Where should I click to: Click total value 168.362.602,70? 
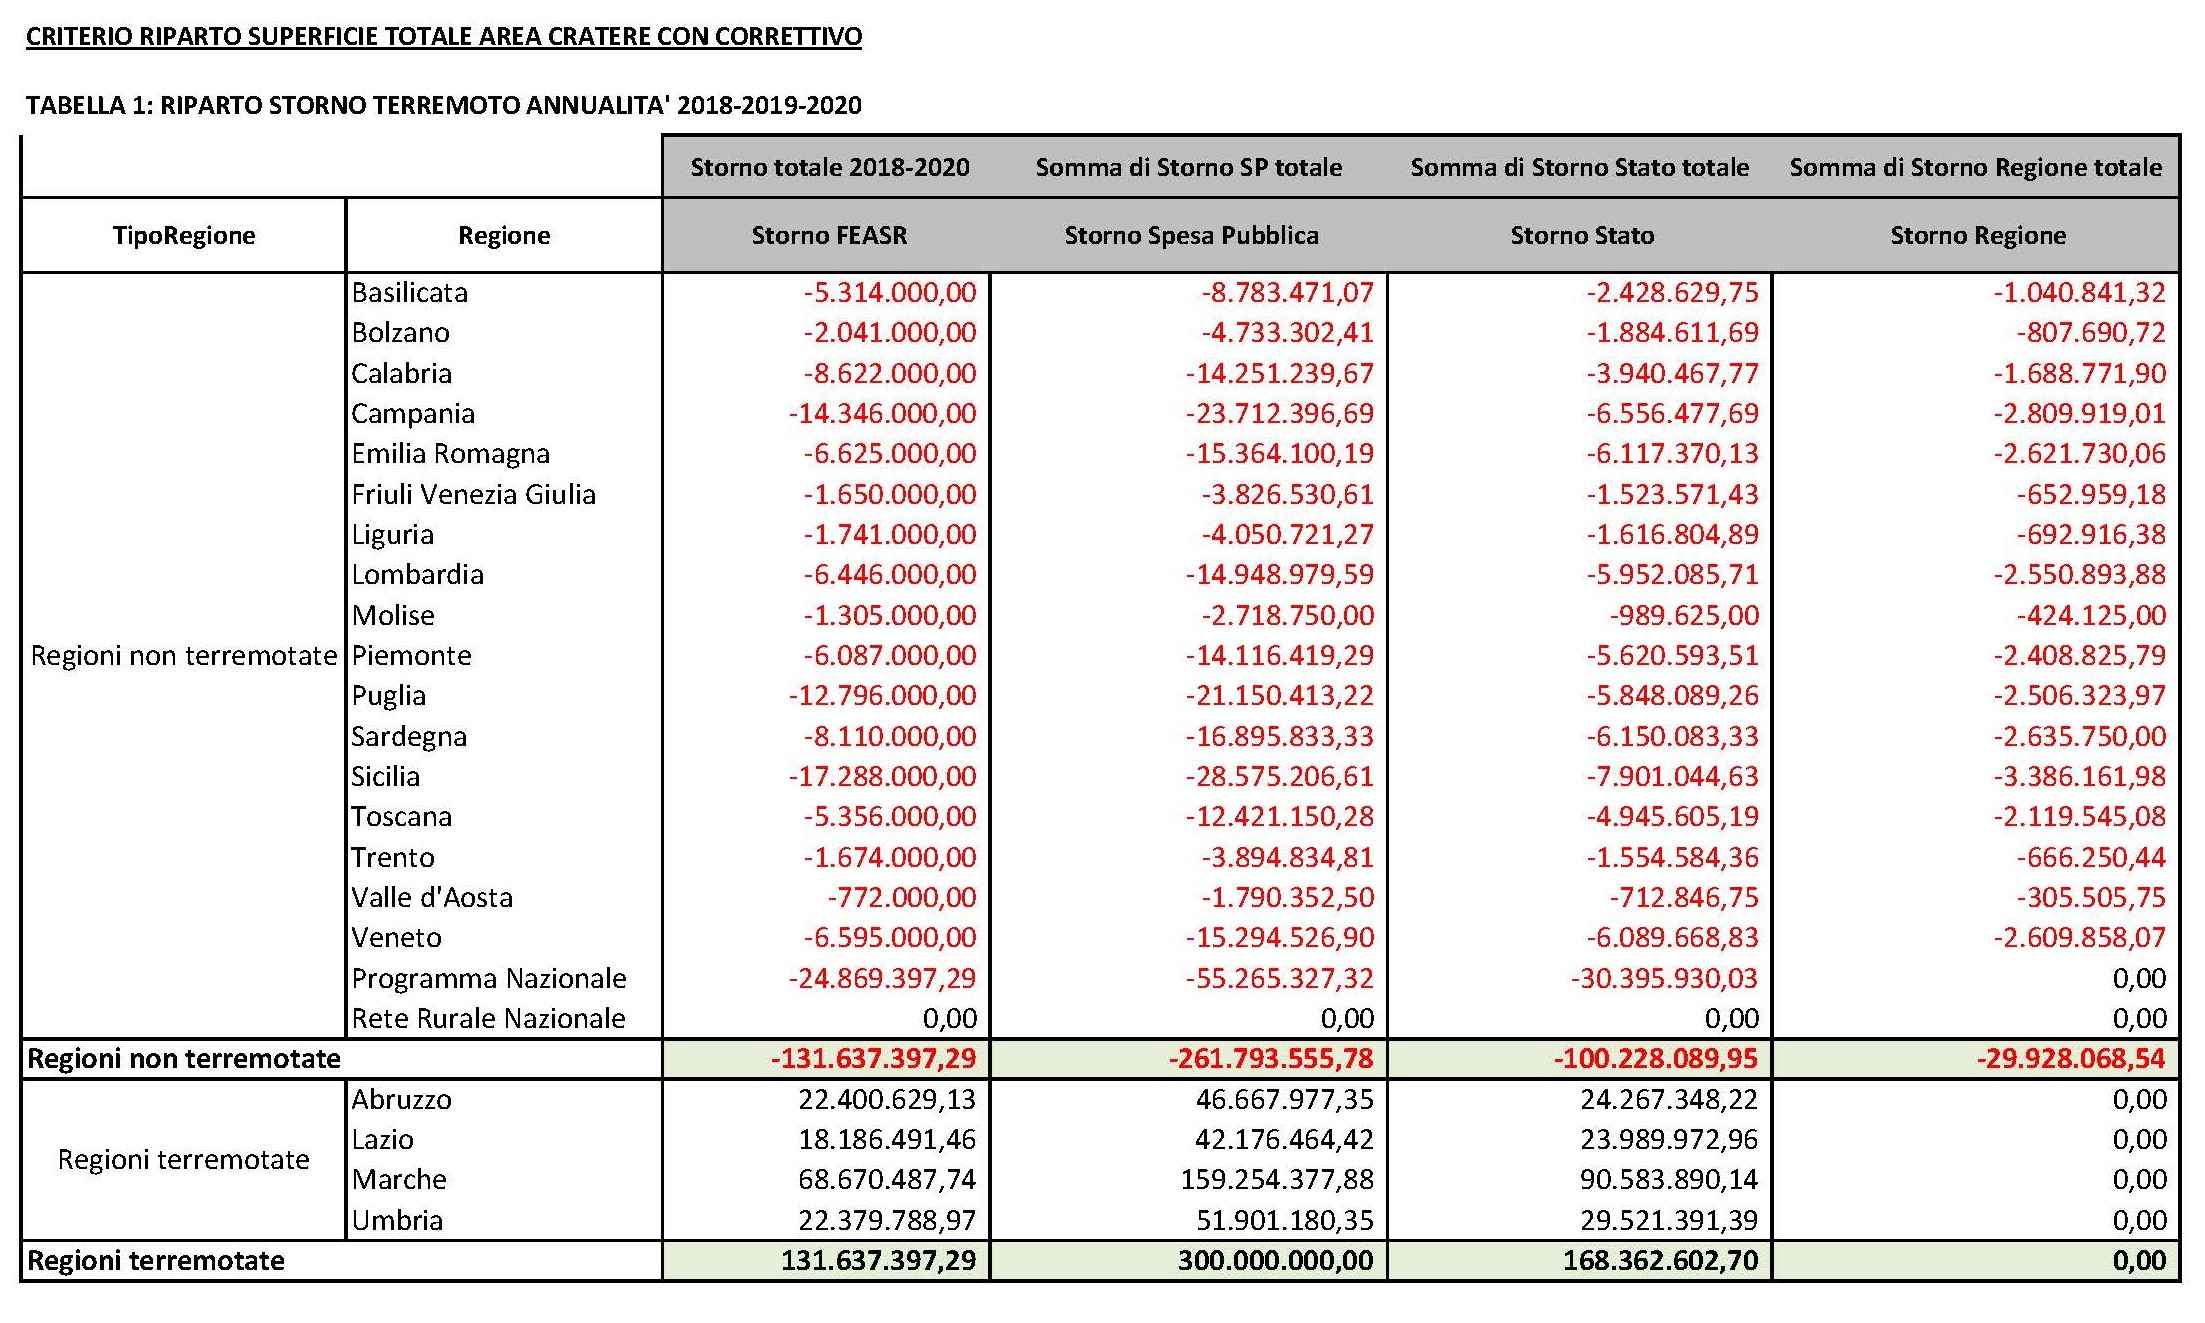click(1661, 1261)
